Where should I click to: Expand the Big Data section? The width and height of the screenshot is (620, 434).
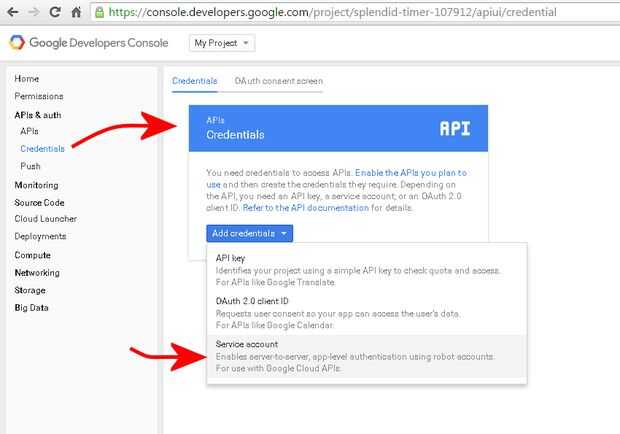pos(31,308)
